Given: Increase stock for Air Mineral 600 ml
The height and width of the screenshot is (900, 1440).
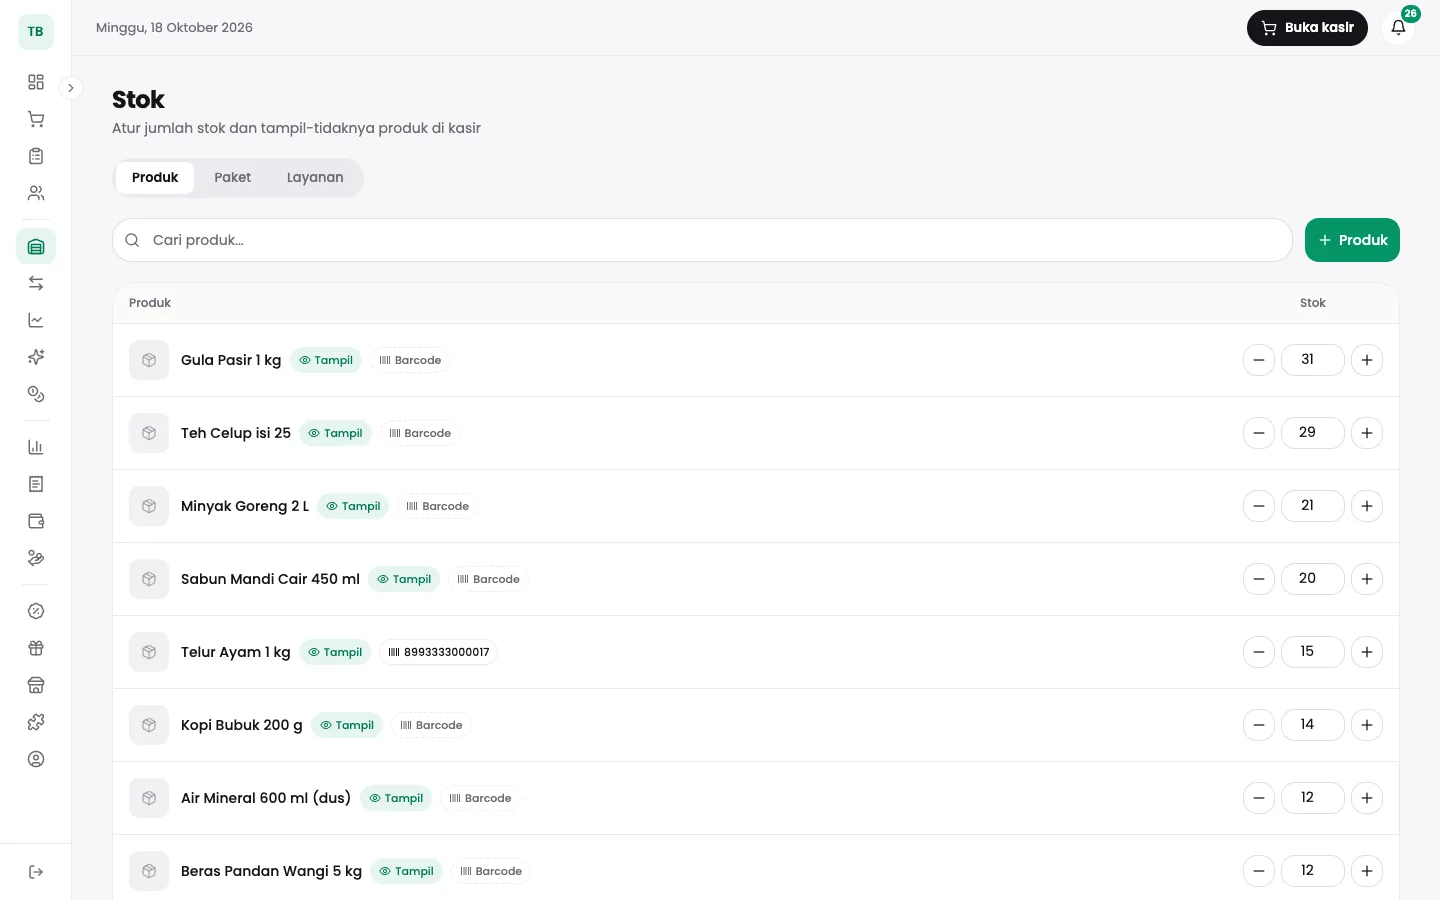Looking at the screenshot, I should click(1367, 798).
